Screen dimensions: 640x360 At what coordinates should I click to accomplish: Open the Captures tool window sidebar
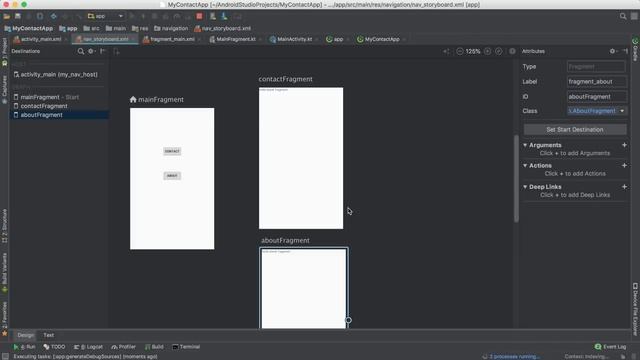tap(4, 90)
